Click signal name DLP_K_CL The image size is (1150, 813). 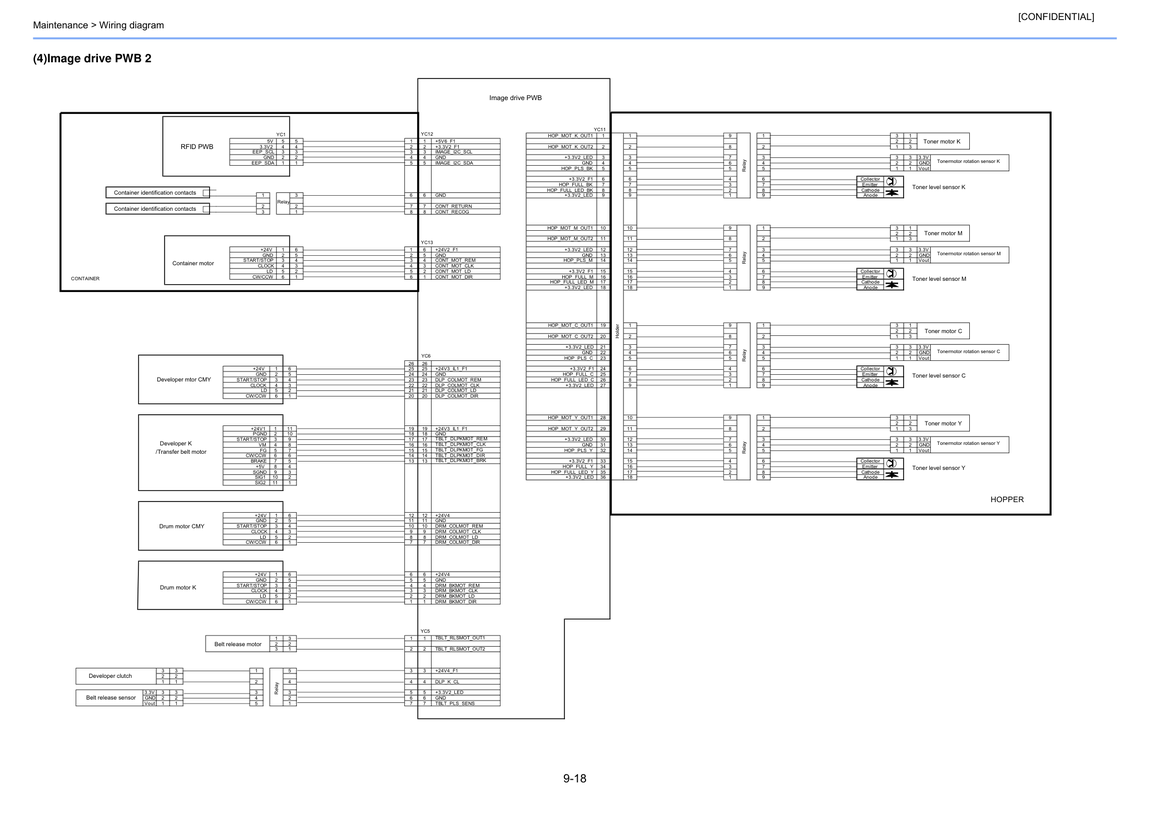[447, 682]
